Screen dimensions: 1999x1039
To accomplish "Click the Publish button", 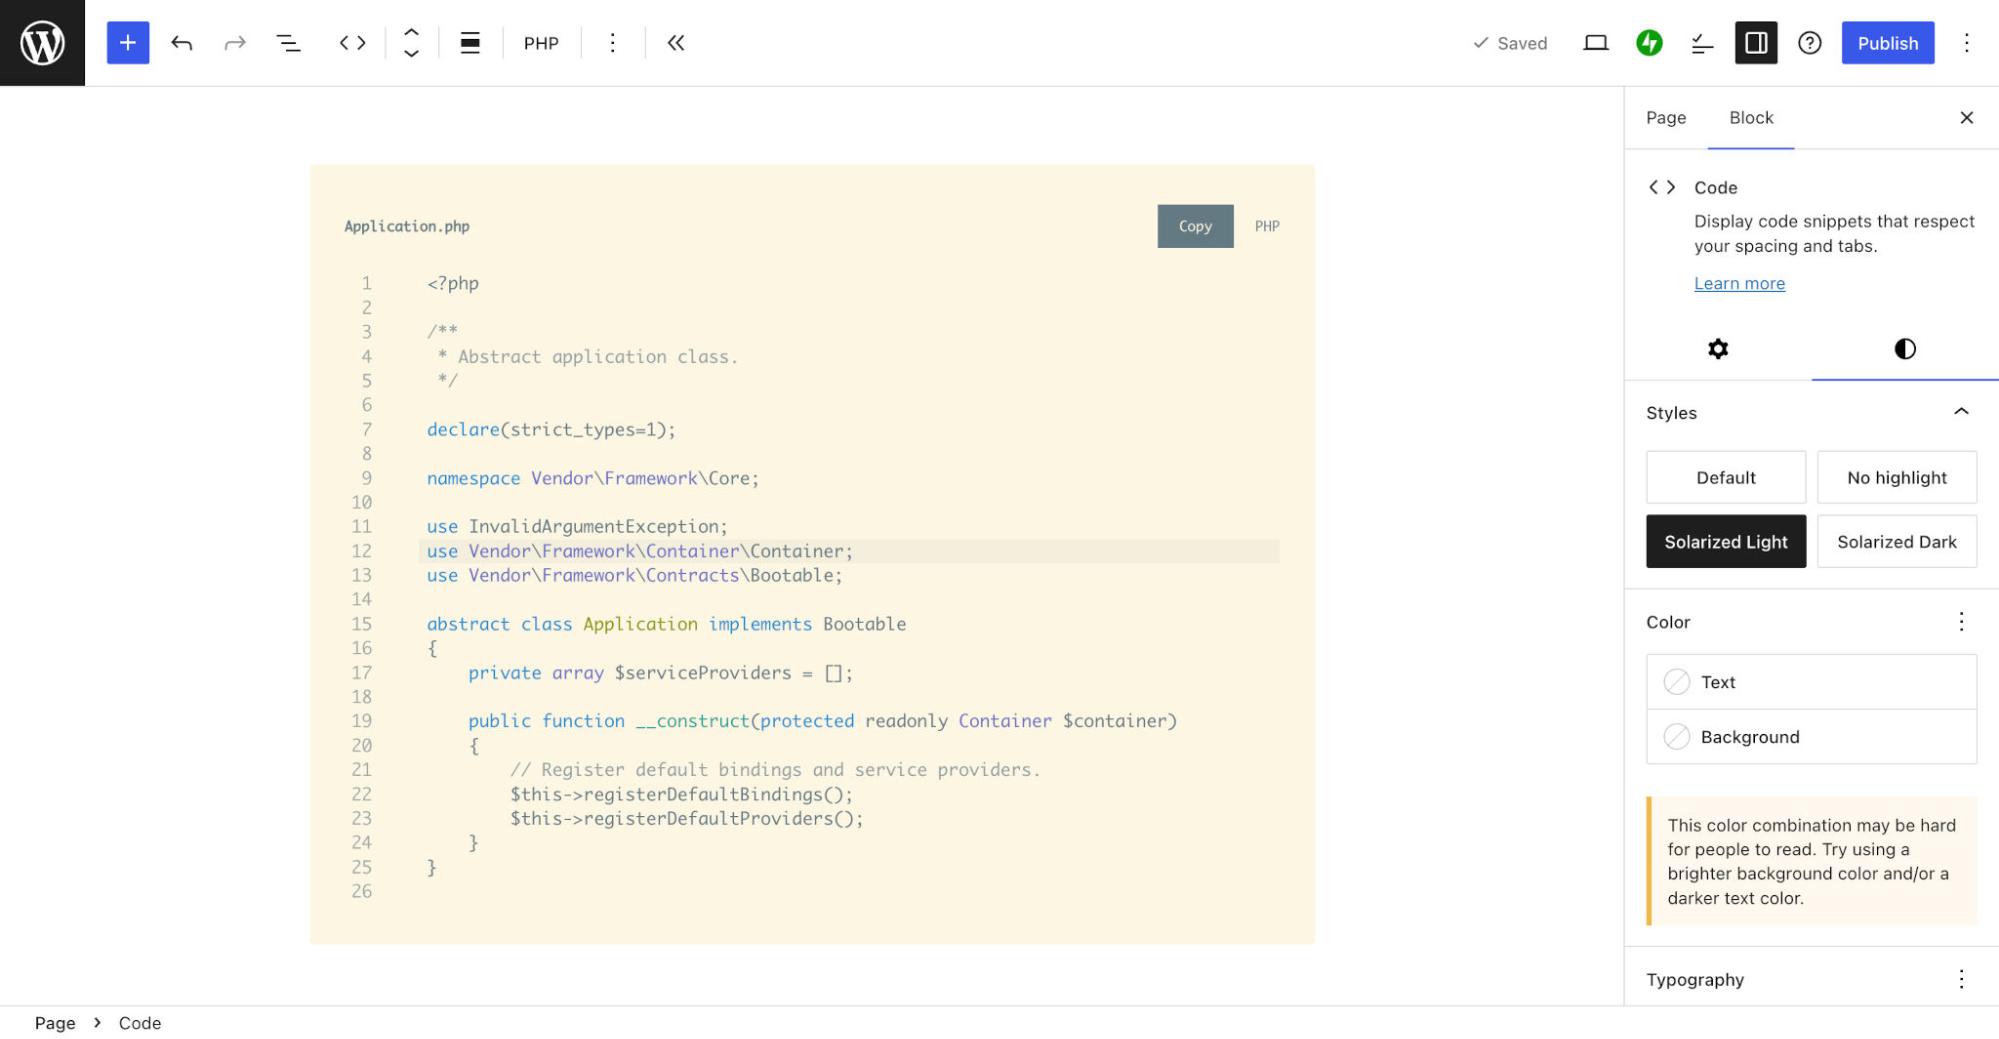I will (x=1886, y=43).
